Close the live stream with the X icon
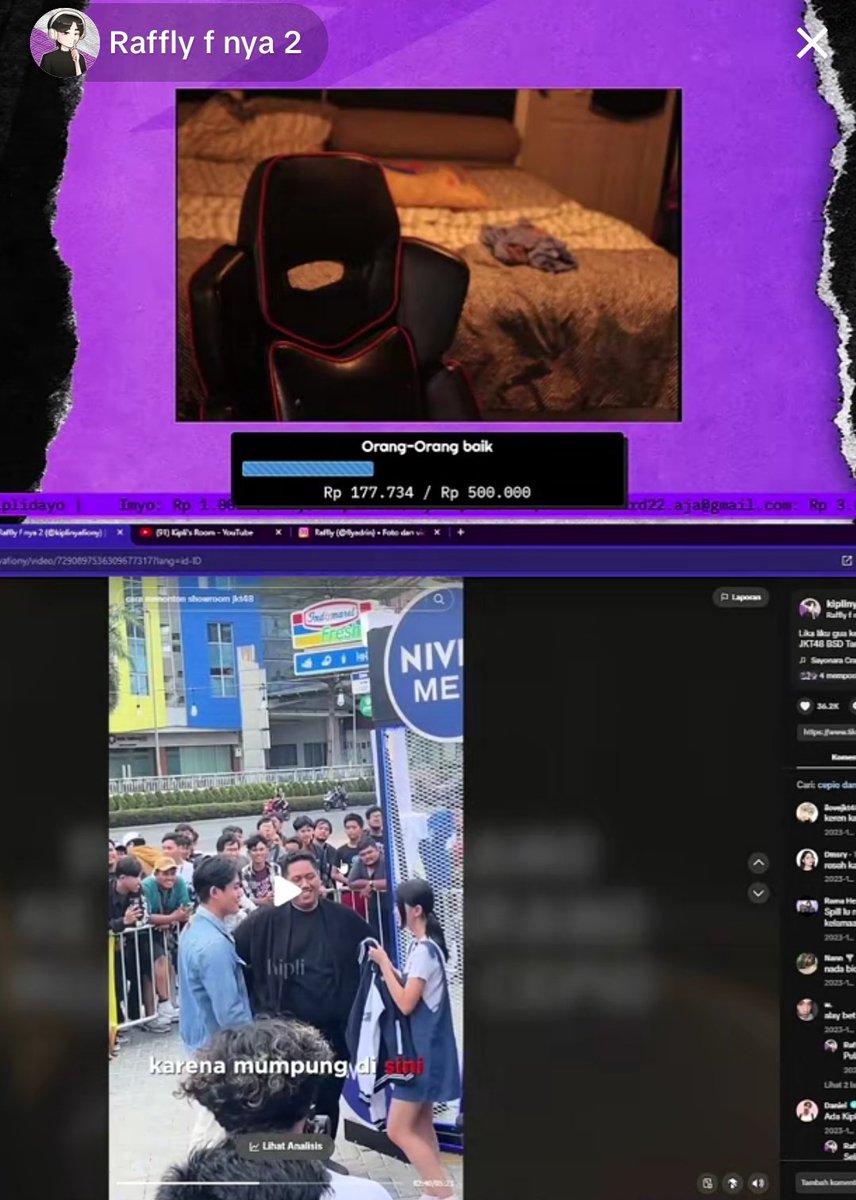Image resolution: width=856 pixels, height=1200 pixels. coord(811,43)
